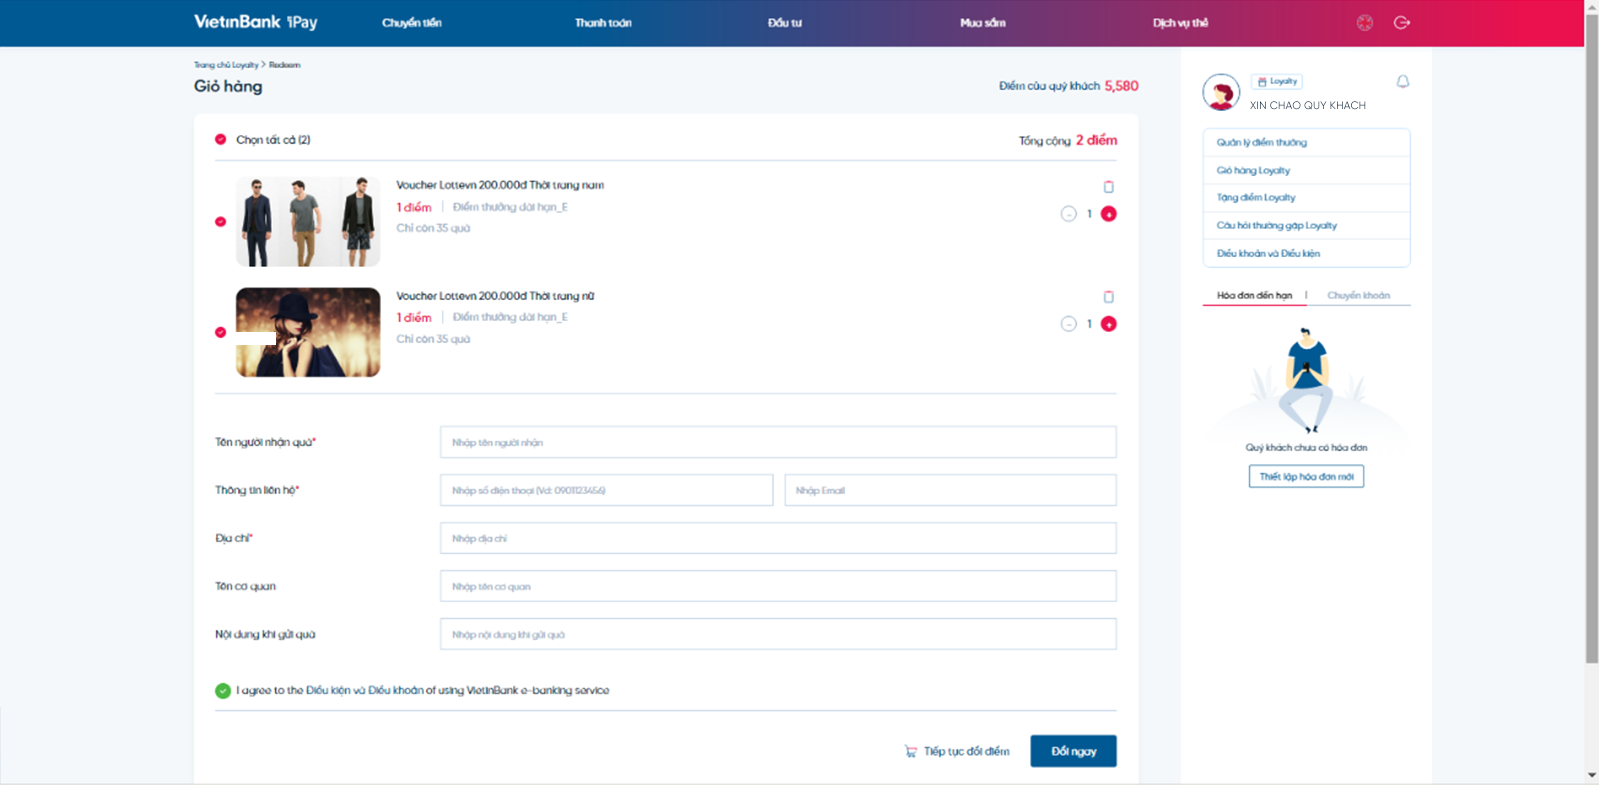Decrease quantity of Thời trang nữ voucher
The image size is (1599, 785).
click(x=1068, y=324)
